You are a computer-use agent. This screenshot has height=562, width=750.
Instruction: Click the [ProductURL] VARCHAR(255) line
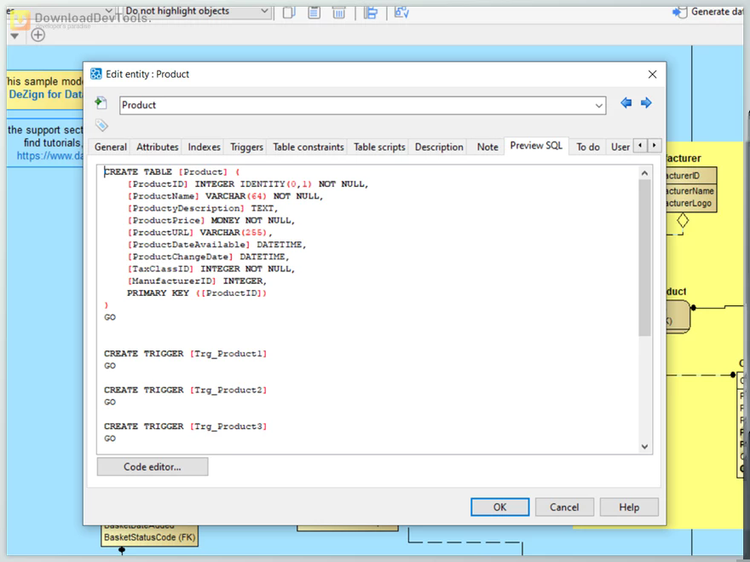click(x=199, y=232)
